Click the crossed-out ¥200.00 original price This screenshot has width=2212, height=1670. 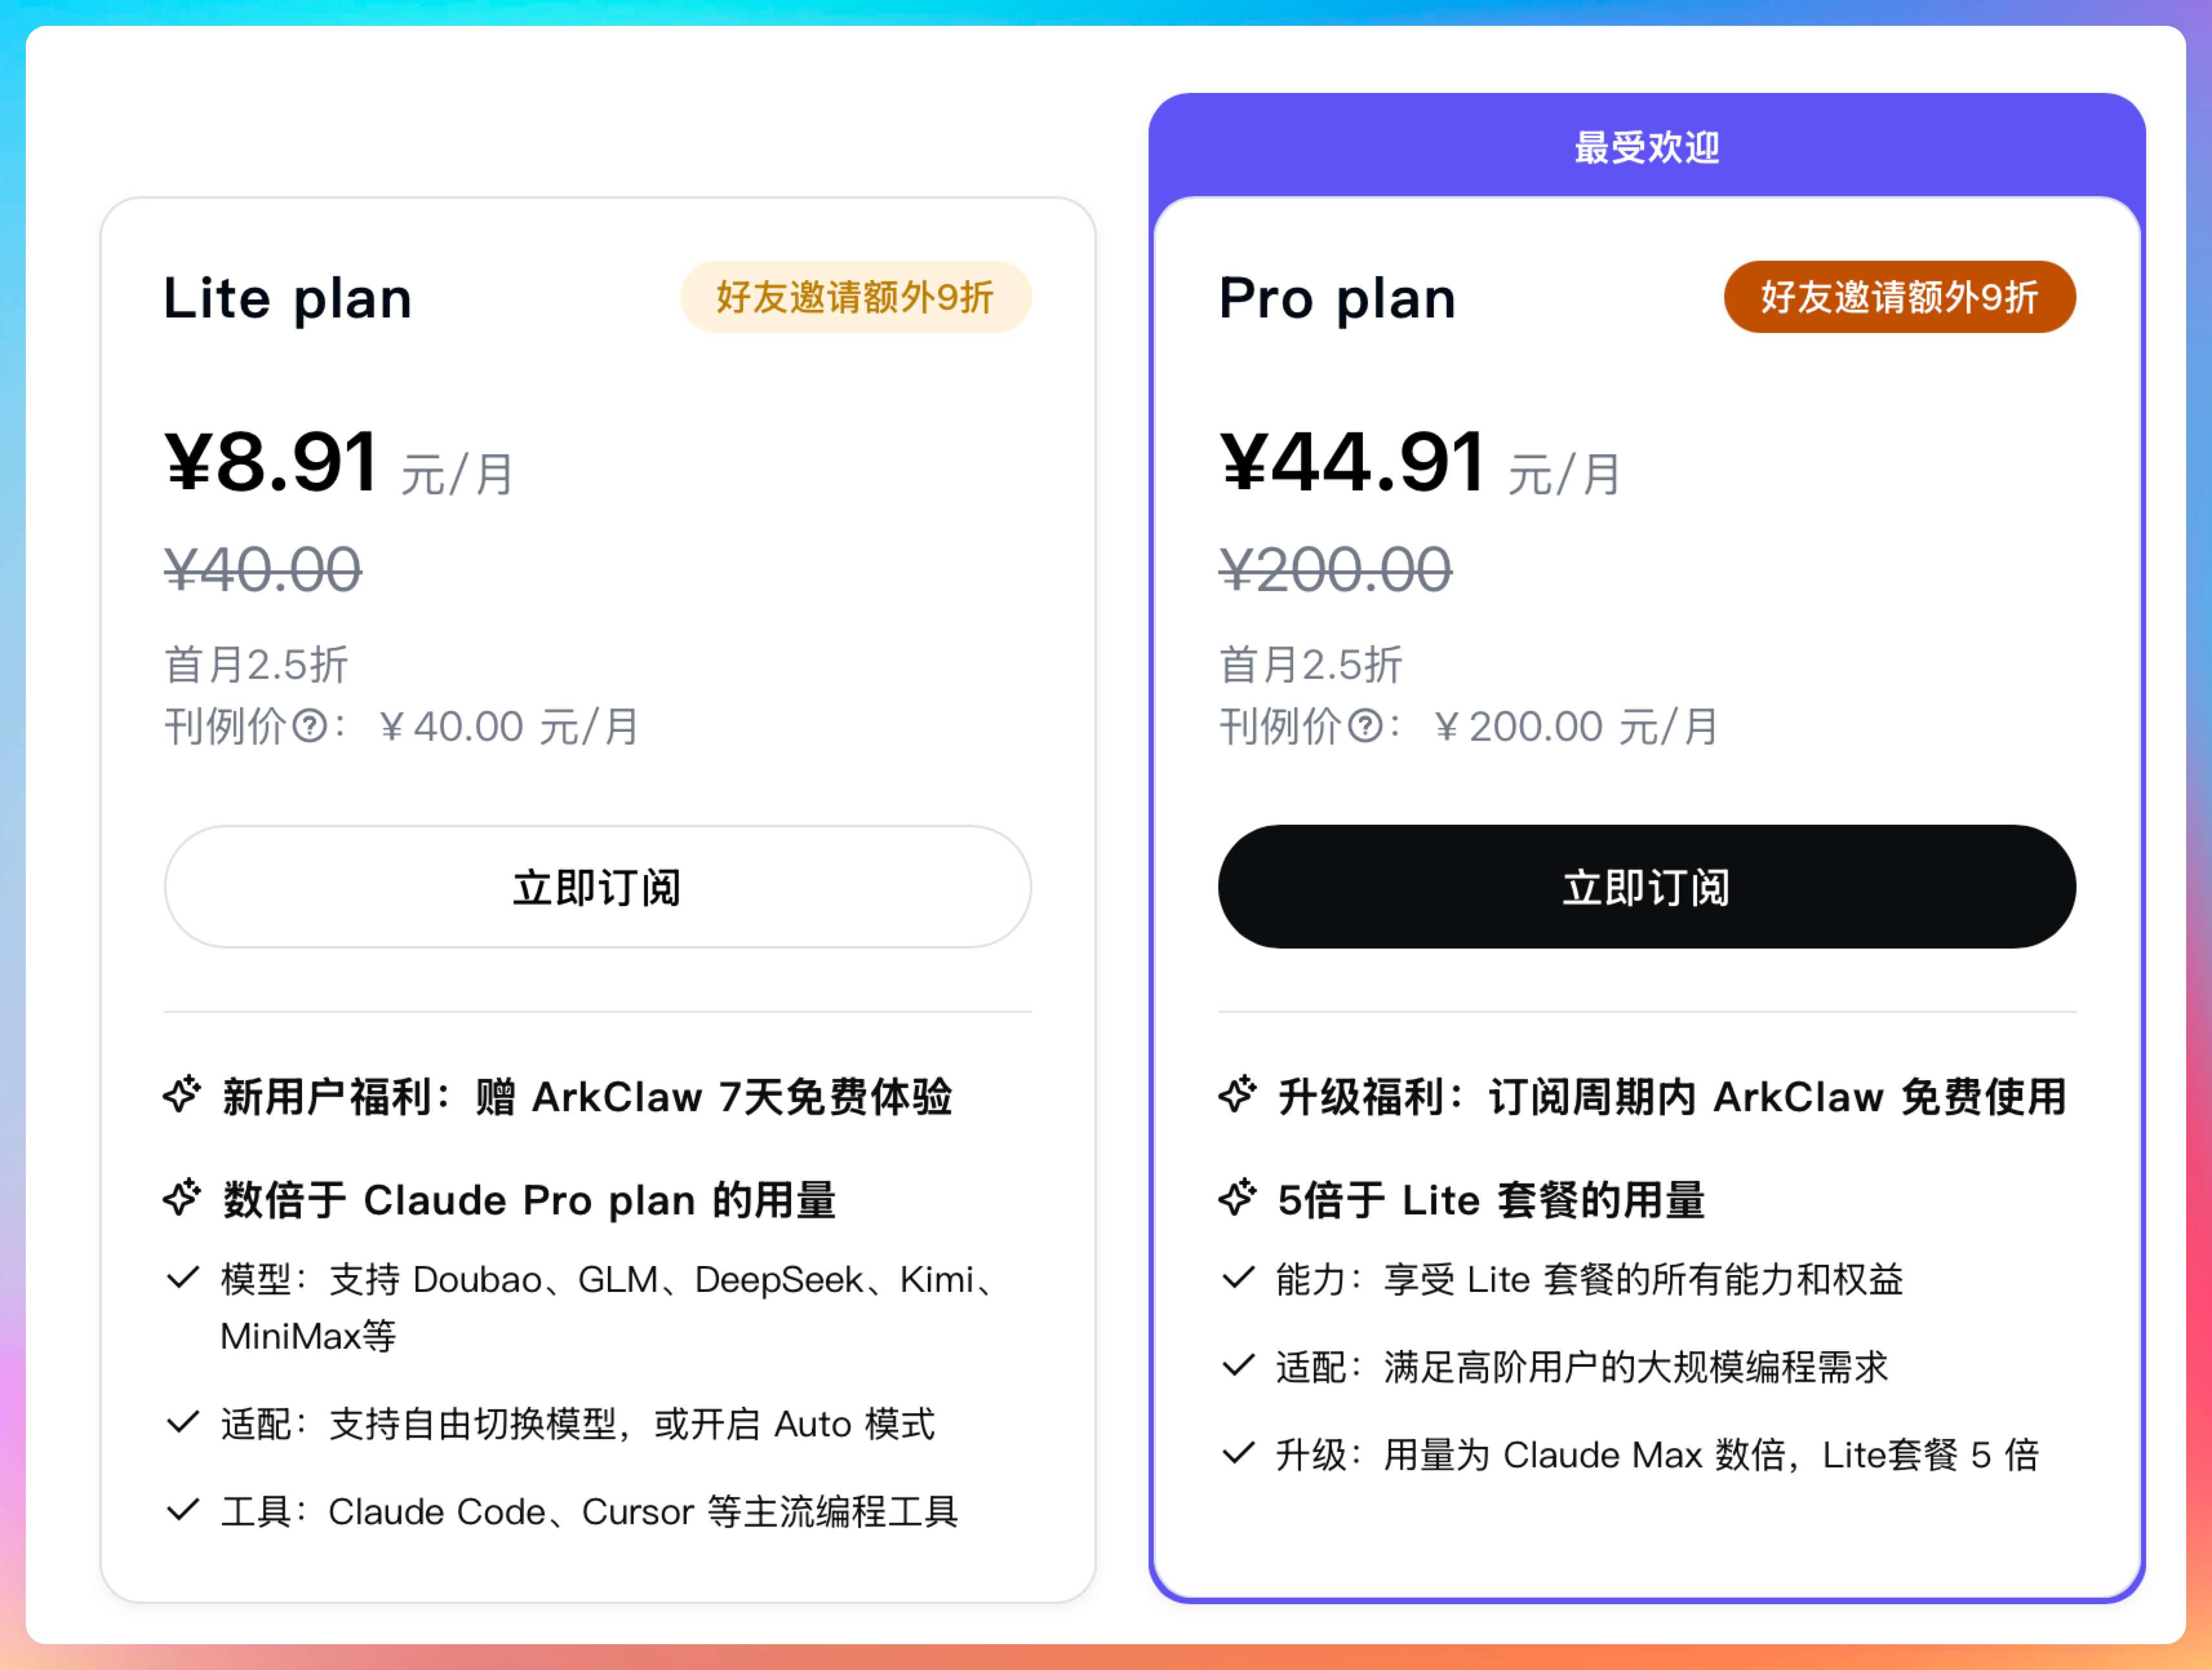pos(1335,570)
